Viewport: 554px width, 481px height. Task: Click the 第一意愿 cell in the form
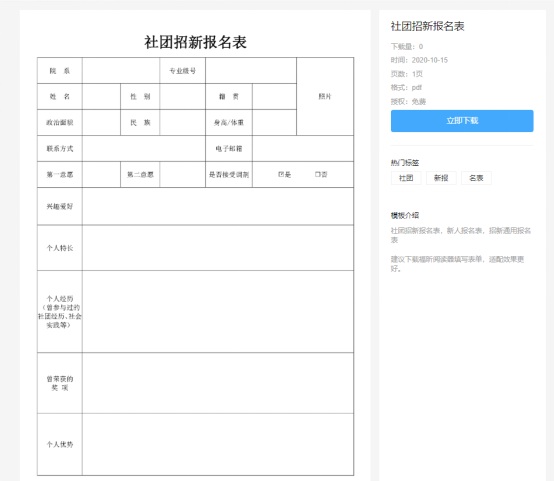tap(60, 174)
